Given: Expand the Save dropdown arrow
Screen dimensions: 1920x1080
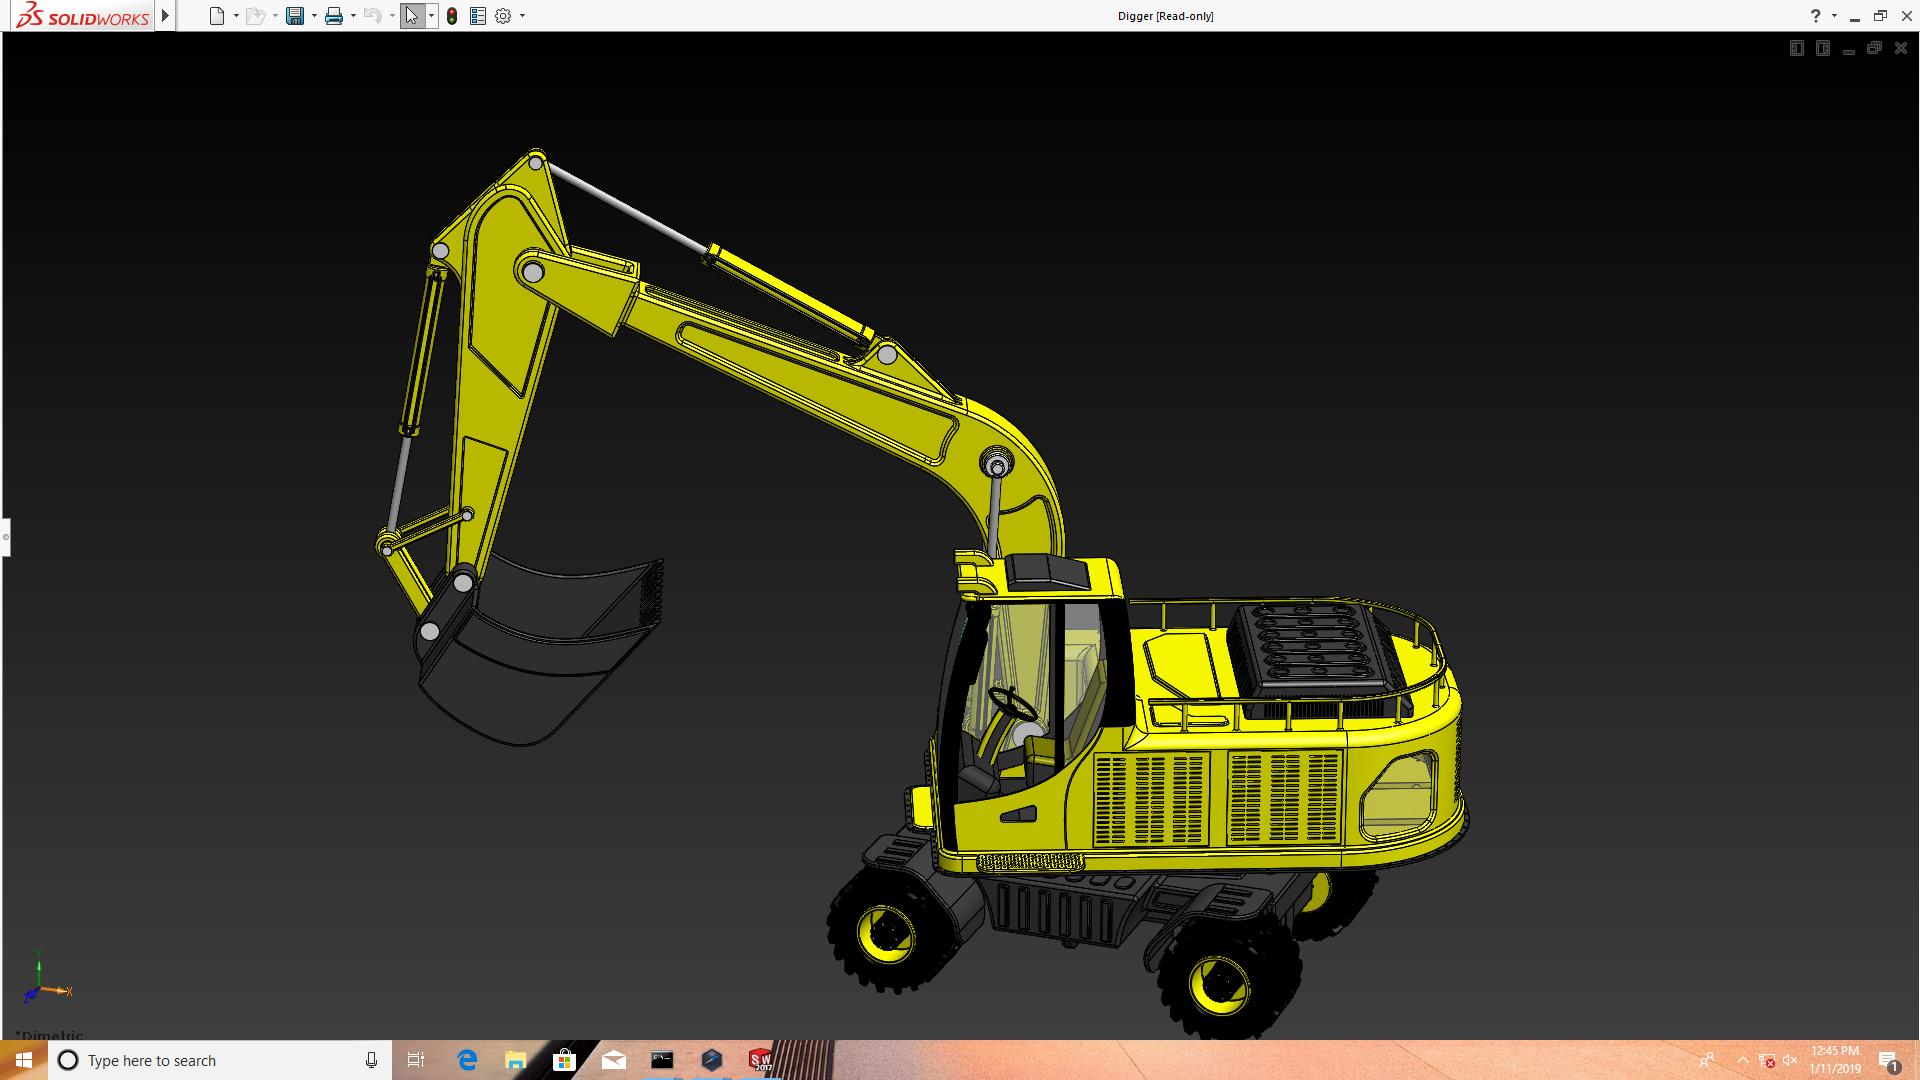Looking at the screenshot, I should tap(314, 16).
